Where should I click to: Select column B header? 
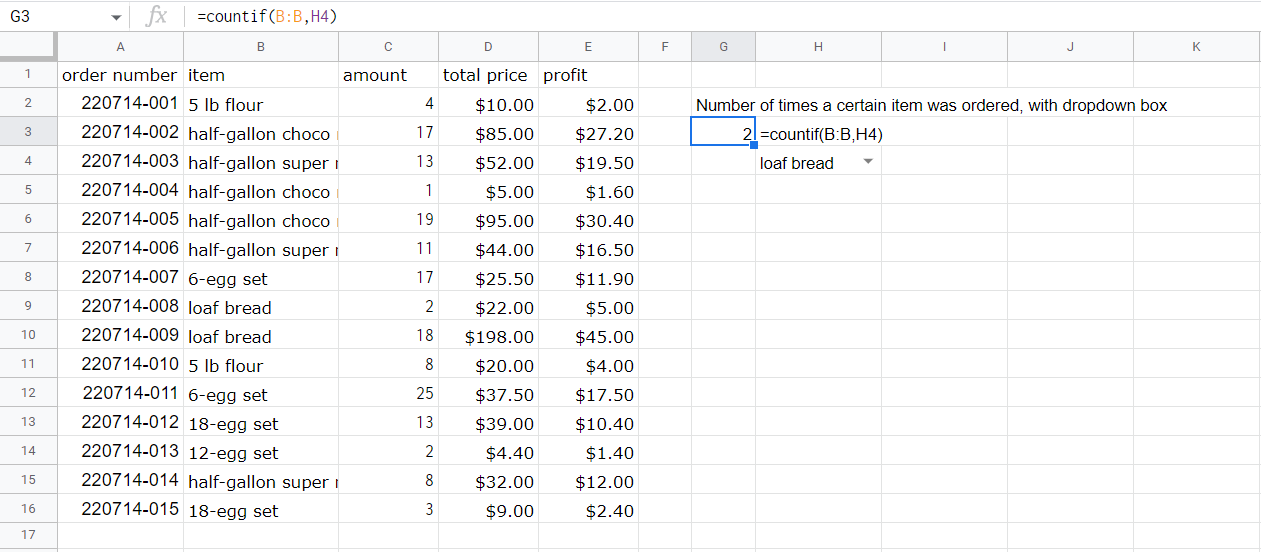pos(261,47)
